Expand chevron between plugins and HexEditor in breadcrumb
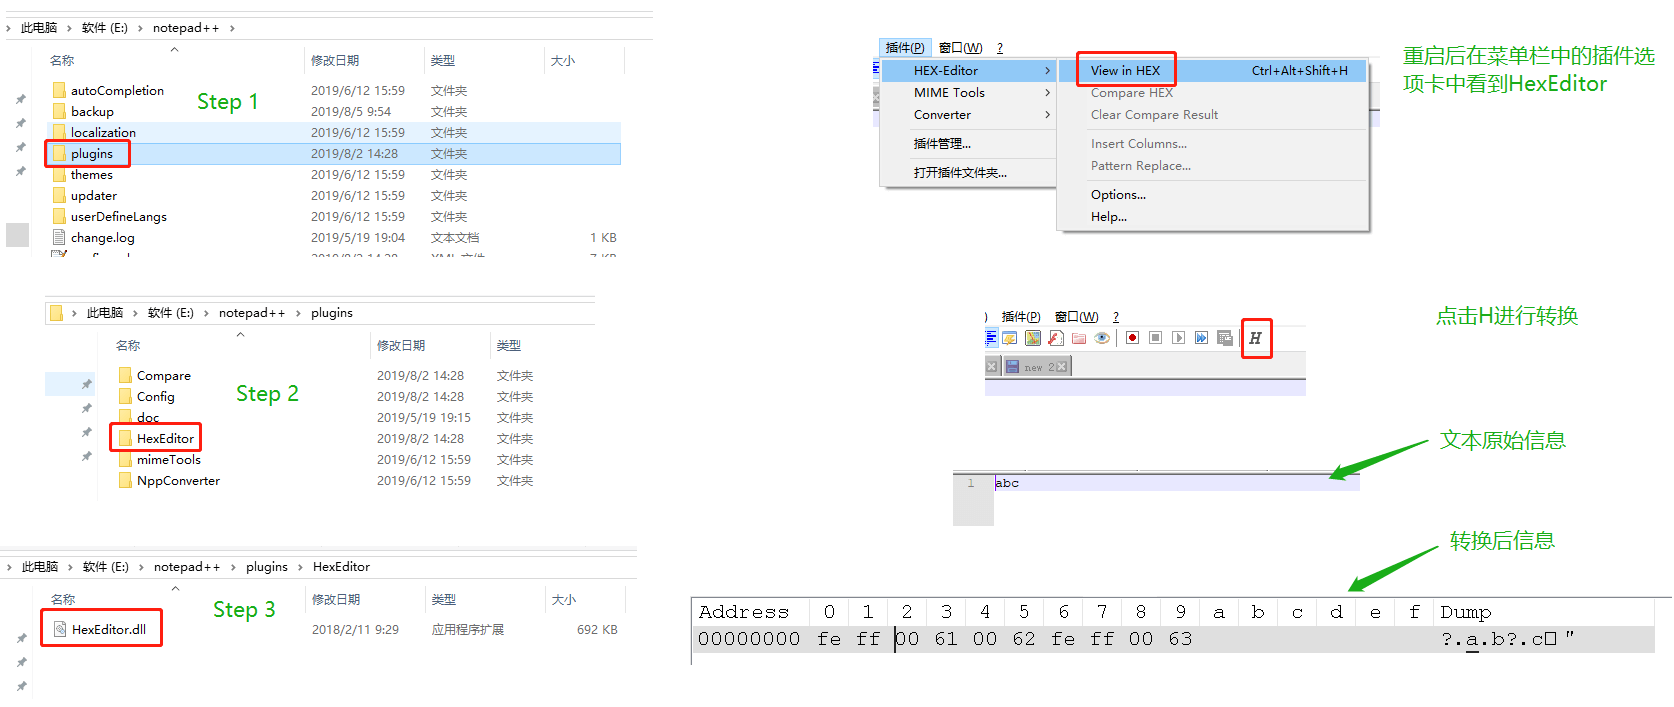Viewport: 1674px width, 707px height. pyautogui.click(x=299, y=567)
